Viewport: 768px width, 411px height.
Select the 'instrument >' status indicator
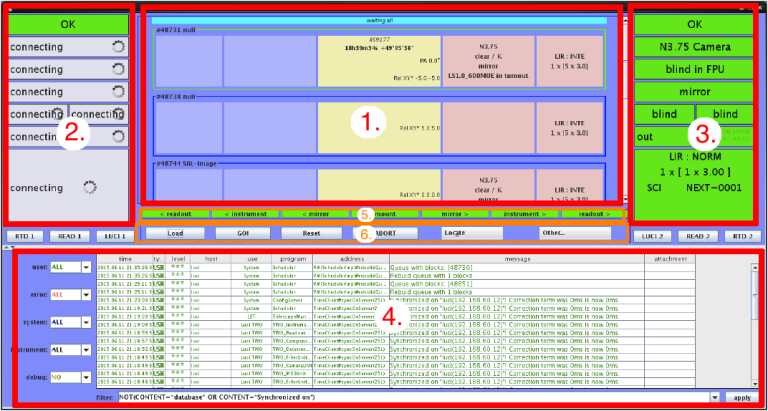tap(526, 214)
